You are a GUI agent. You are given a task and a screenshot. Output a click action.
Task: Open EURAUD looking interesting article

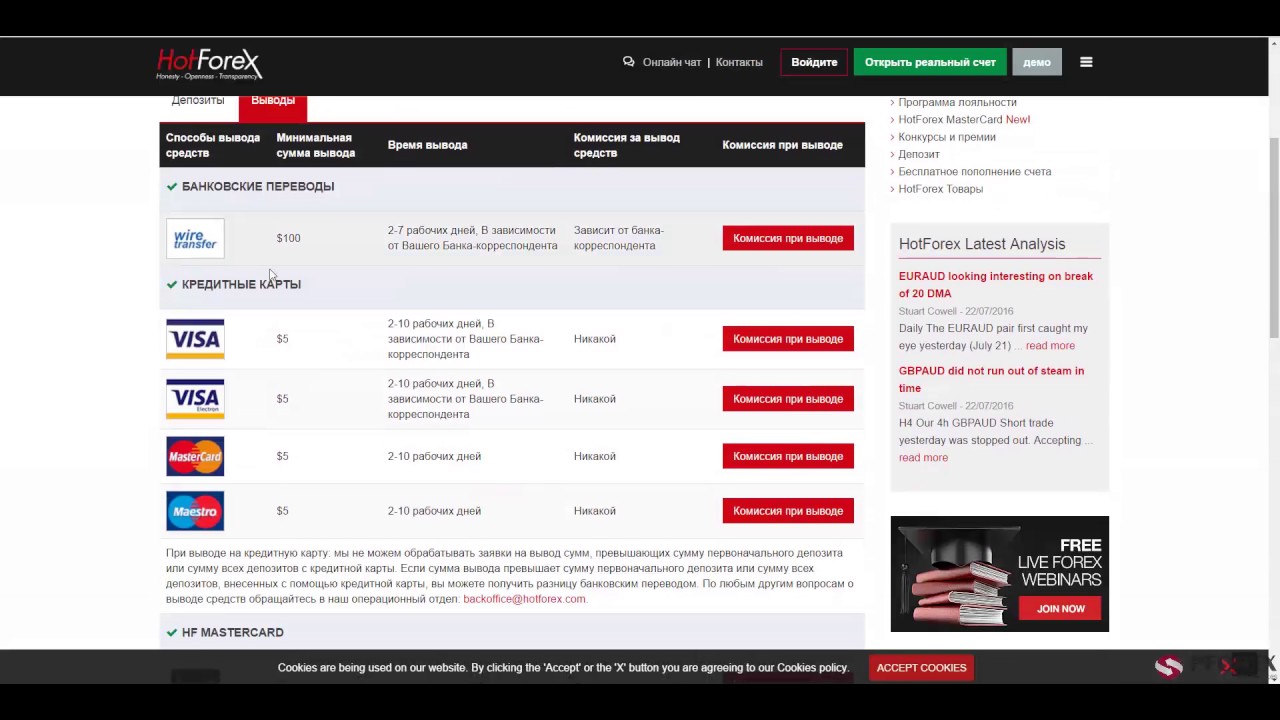coord(996,285)
